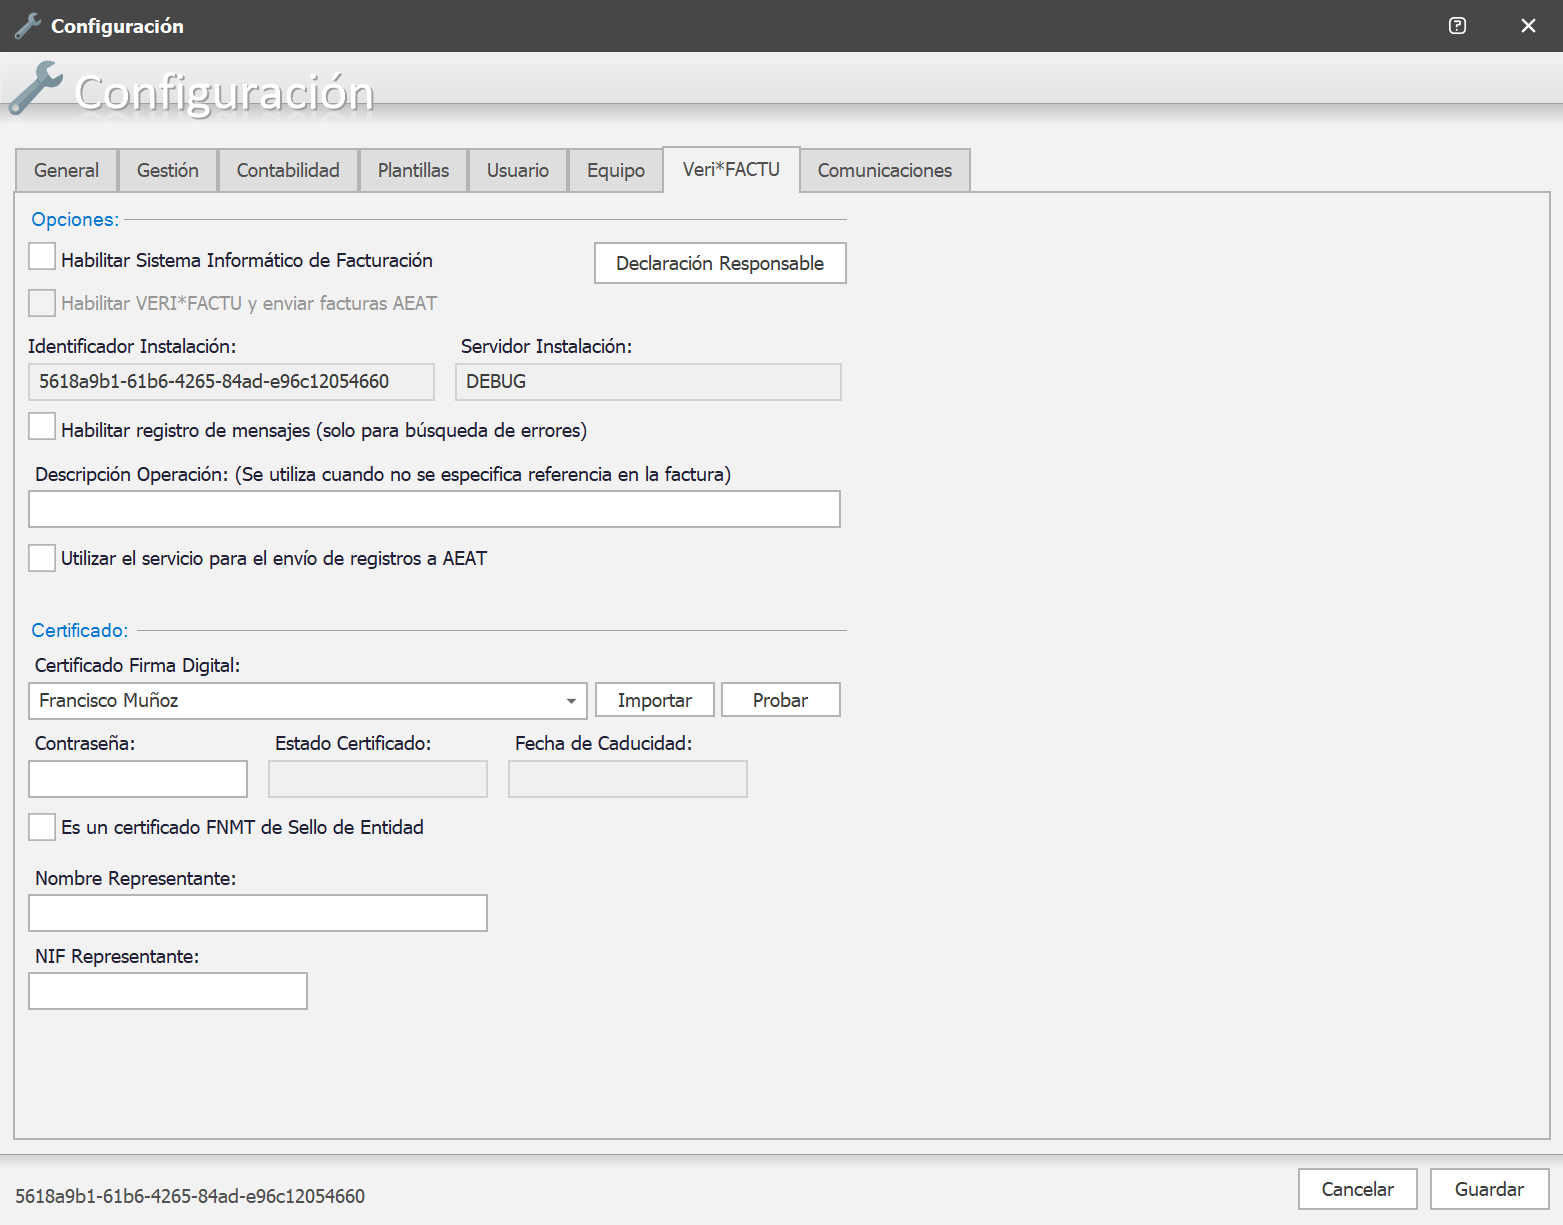The width and height of the screenshot is (1563, 1225).
Task: Select the Veri*FACTU tab
Action: point(731,169)
